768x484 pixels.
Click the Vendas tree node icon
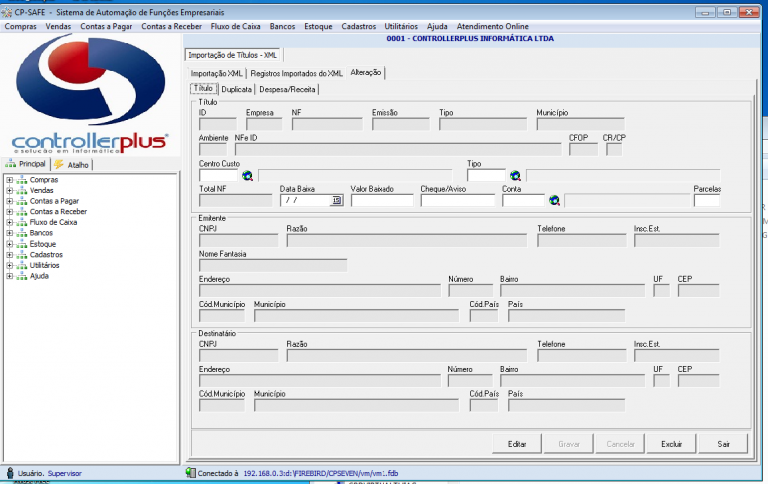click(22, 191)
